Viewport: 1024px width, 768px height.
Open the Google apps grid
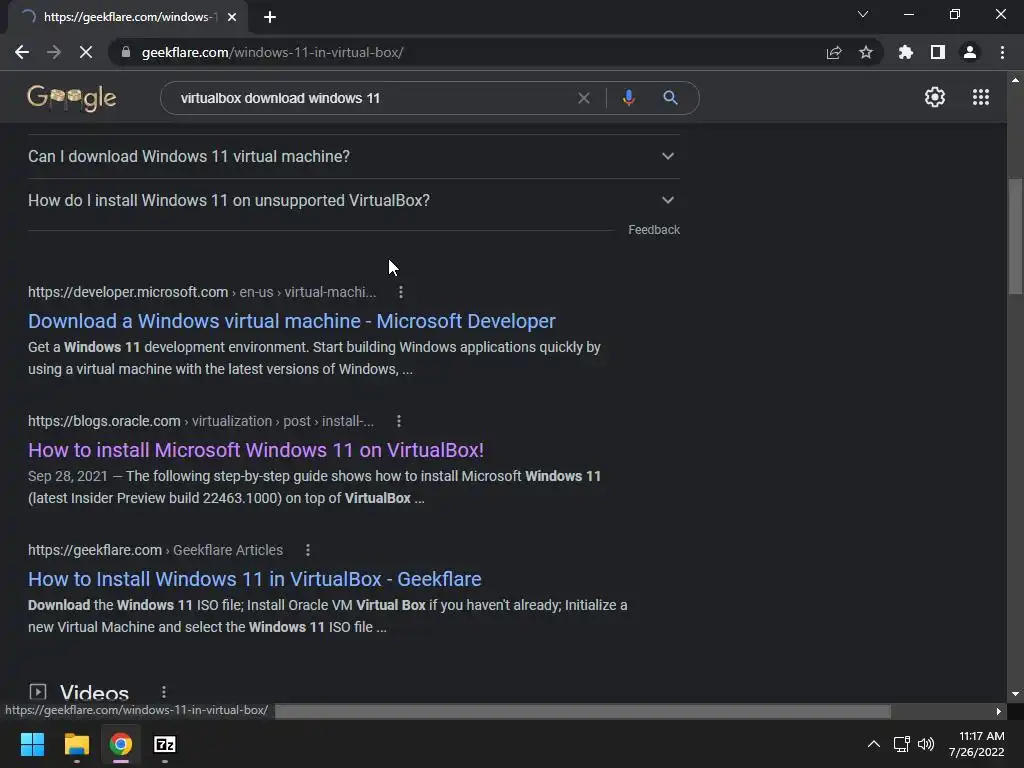pyautogui.click(x=980, y=97)
